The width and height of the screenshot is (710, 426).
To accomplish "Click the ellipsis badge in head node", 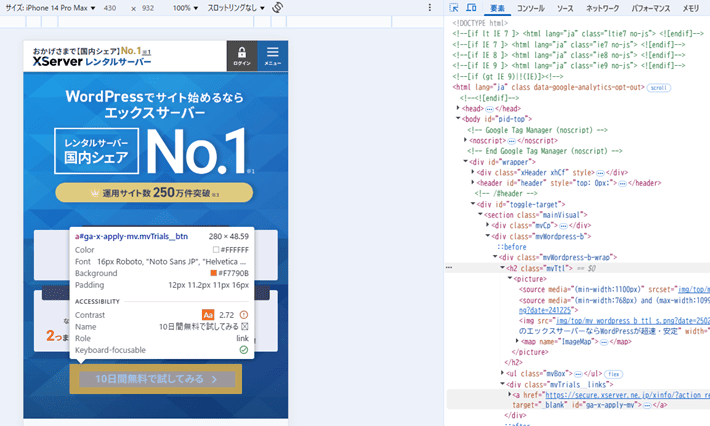I will [x=489, y=109].
